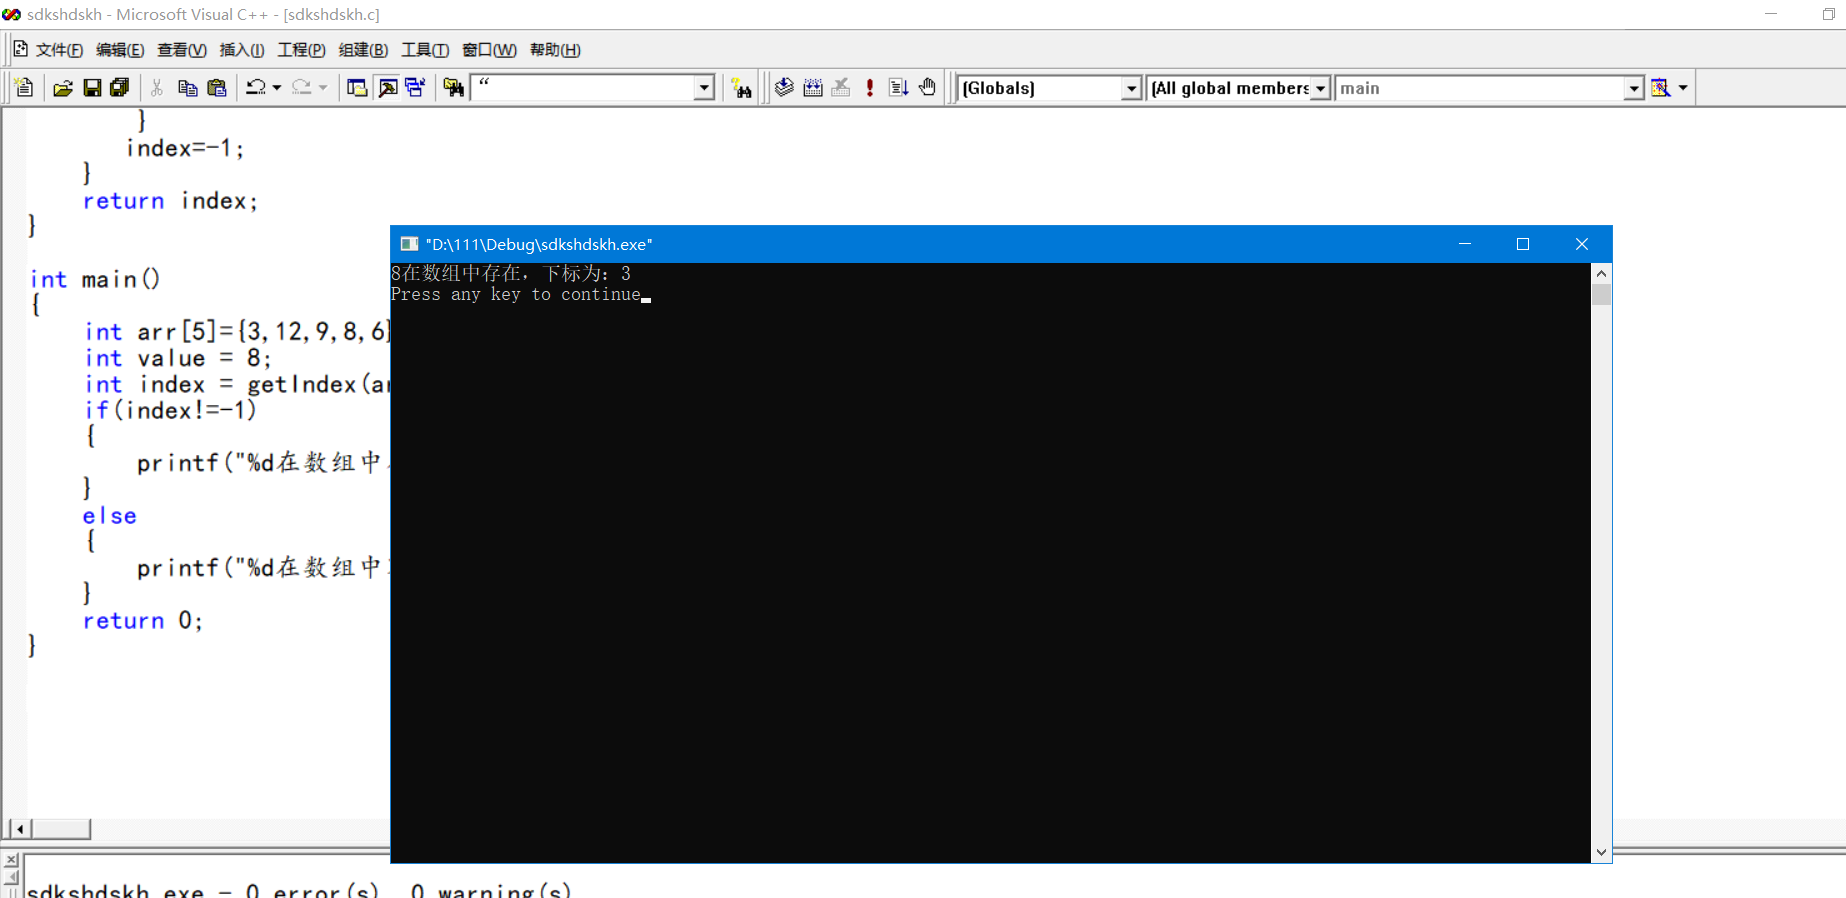1846x898 pixels.
Task: Open a file with the folder icon
Action: (62, 88)
